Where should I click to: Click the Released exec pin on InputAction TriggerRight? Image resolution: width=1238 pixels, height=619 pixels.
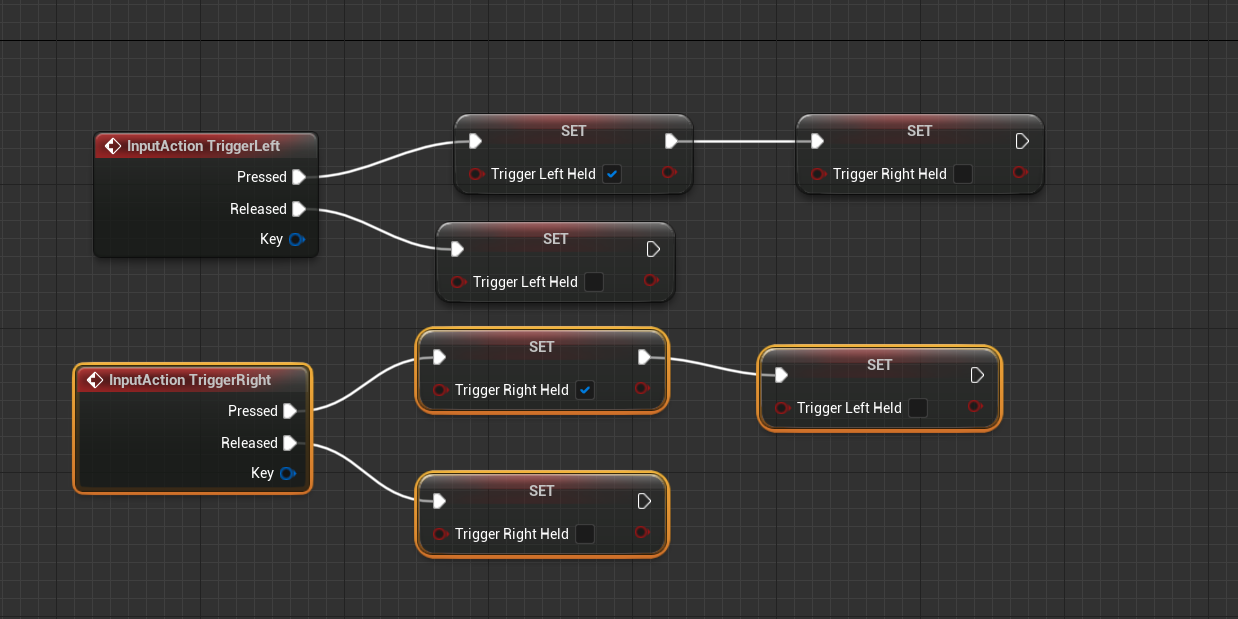click(289, 443)
